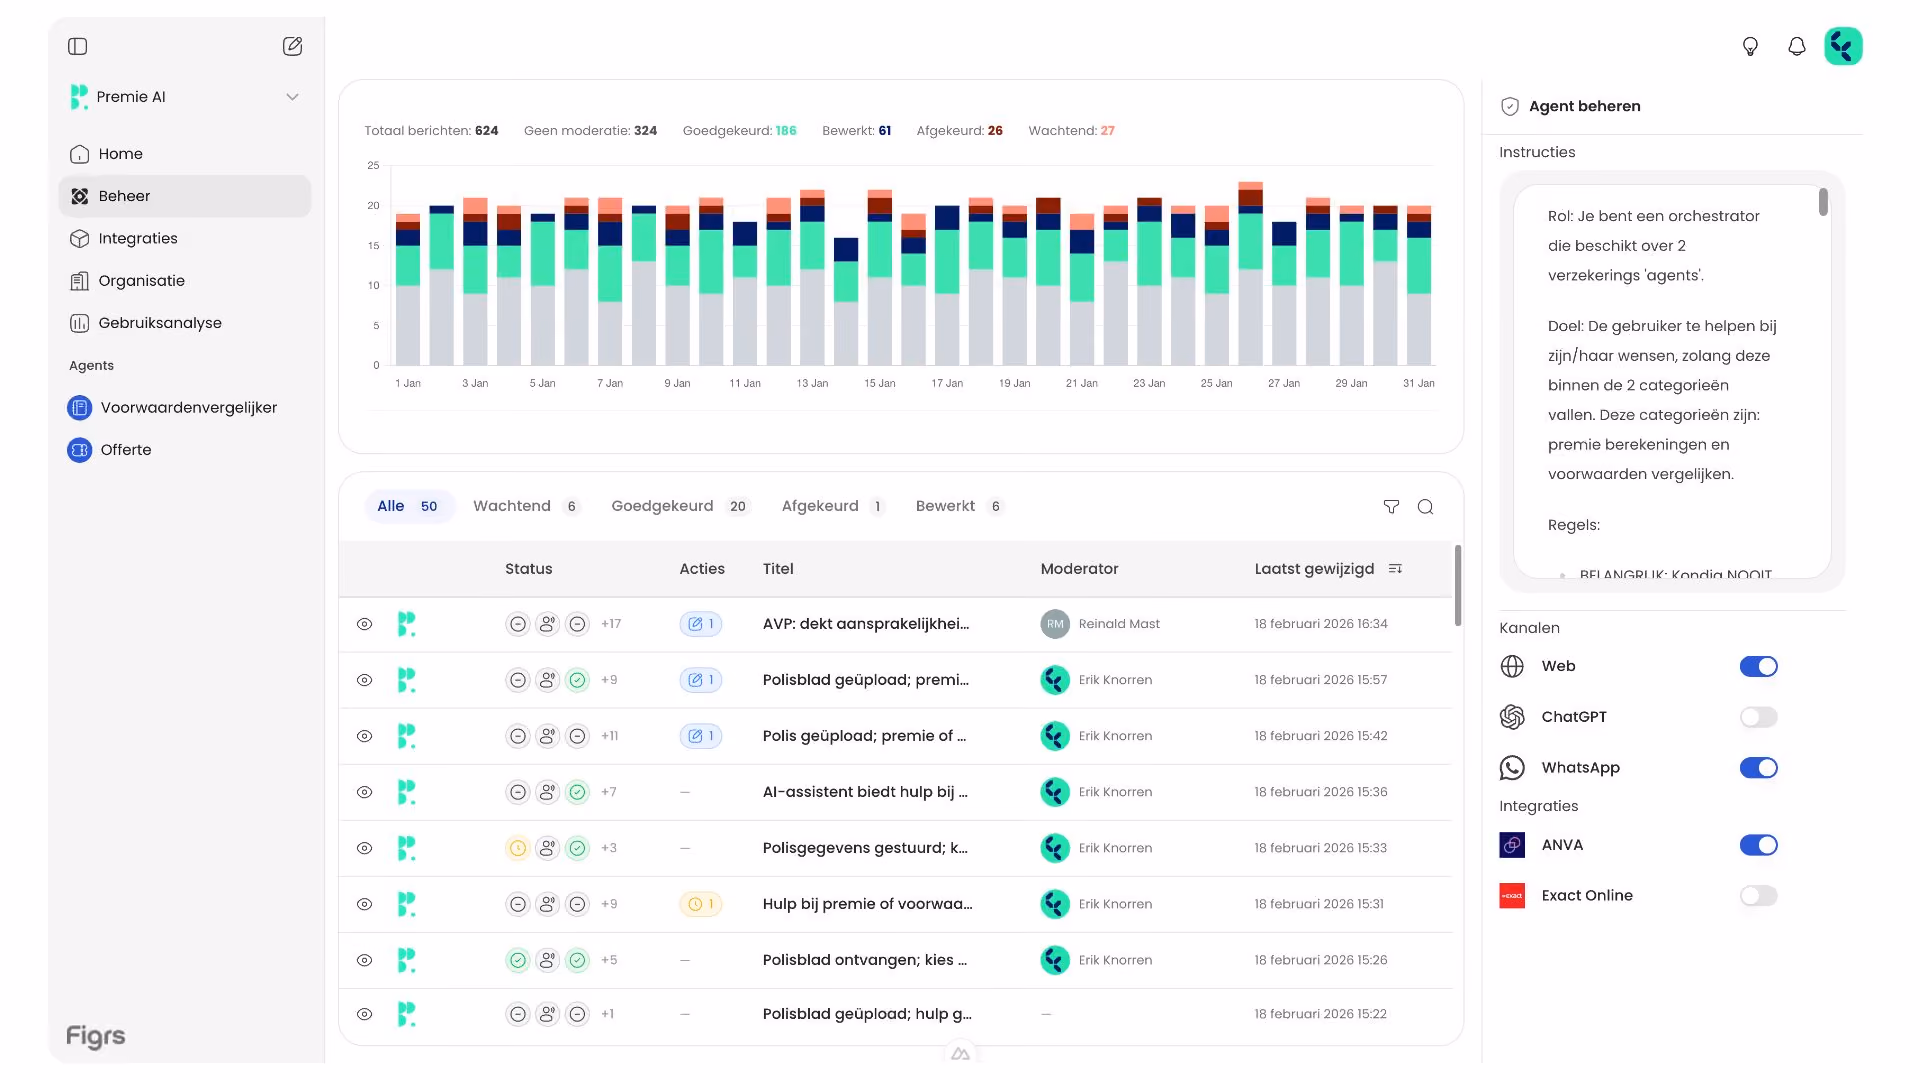Click the table vertical scrollbar

(1458, 585)
